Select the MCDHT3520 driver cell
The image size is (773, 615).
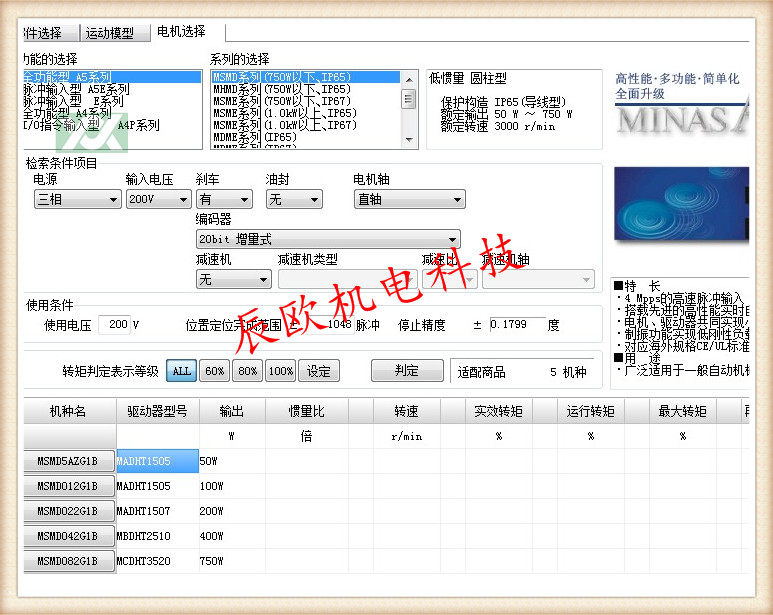click(x=157, y=561)
